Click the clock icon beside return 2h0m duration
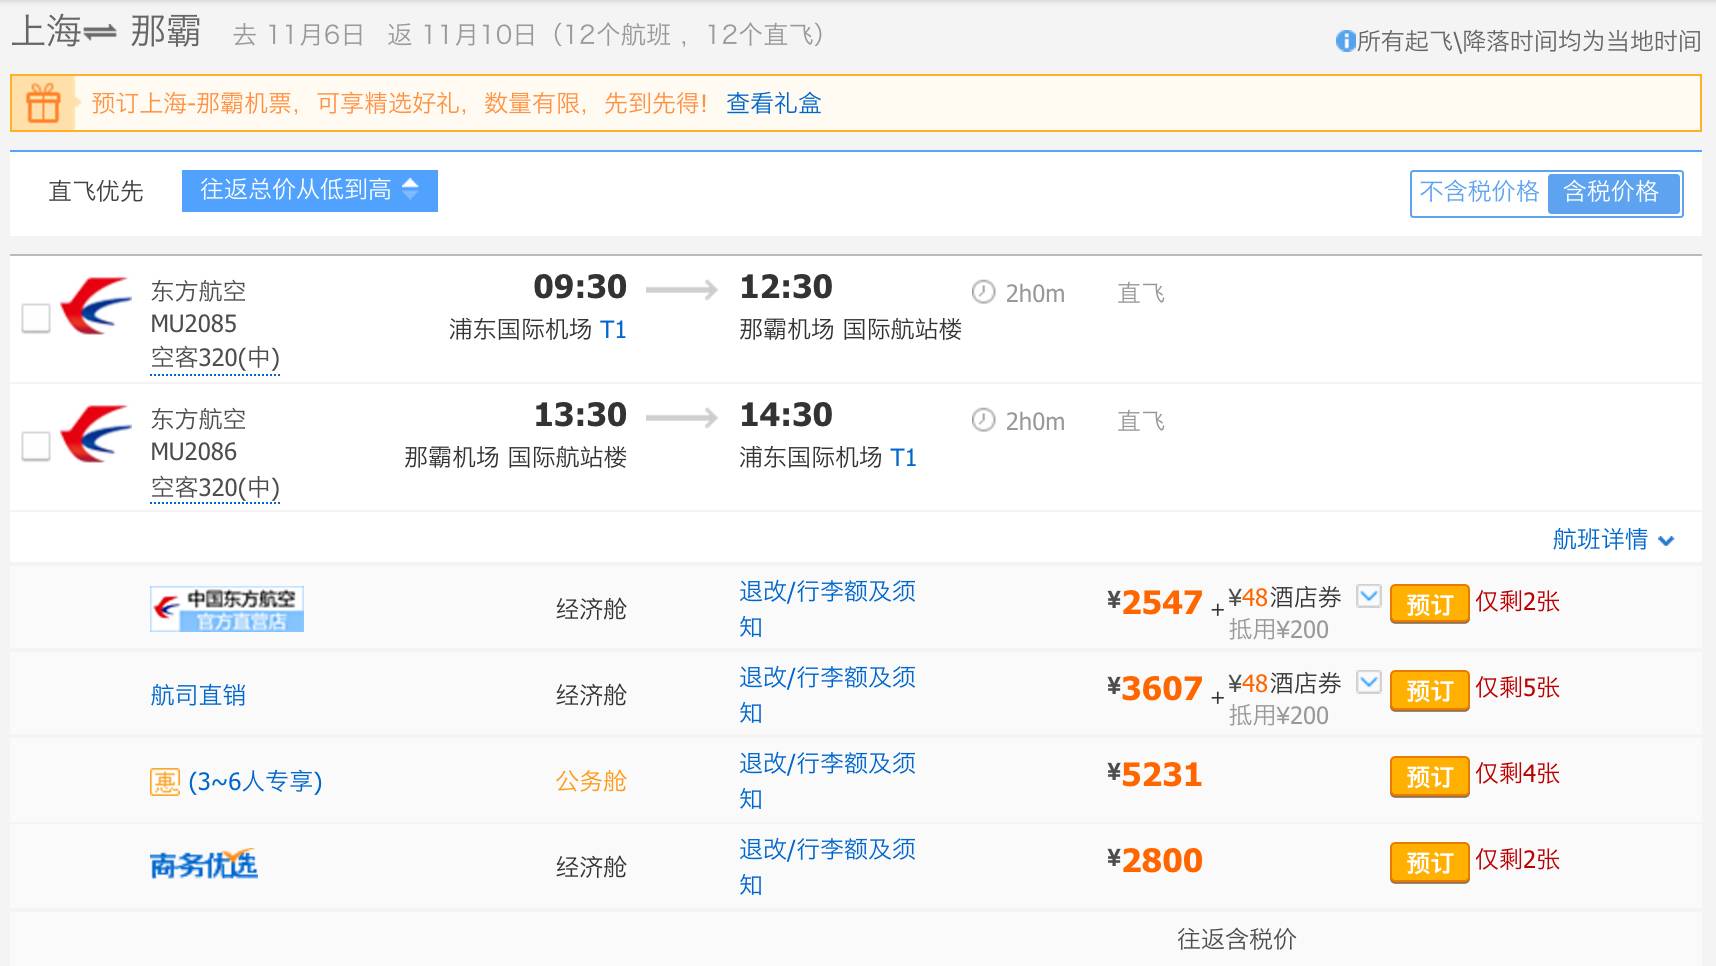Screen dimensions: 1716x966 click(x=982, y=421)
